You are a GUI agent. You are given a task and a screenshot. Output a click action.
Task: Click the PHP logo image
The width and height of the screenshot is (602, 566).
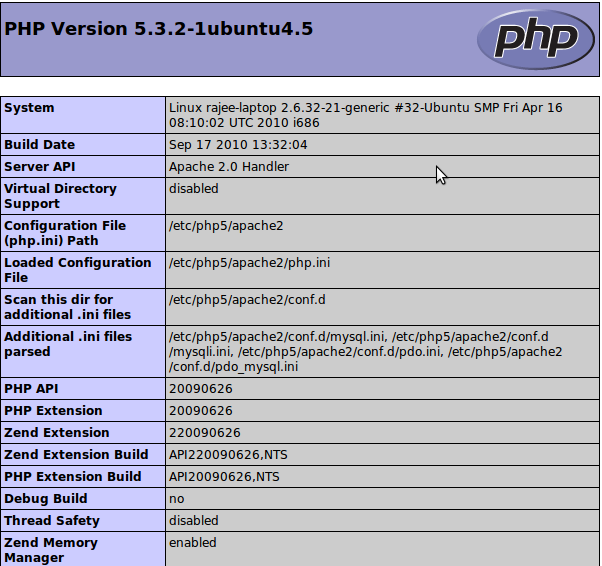coord(536,39)
